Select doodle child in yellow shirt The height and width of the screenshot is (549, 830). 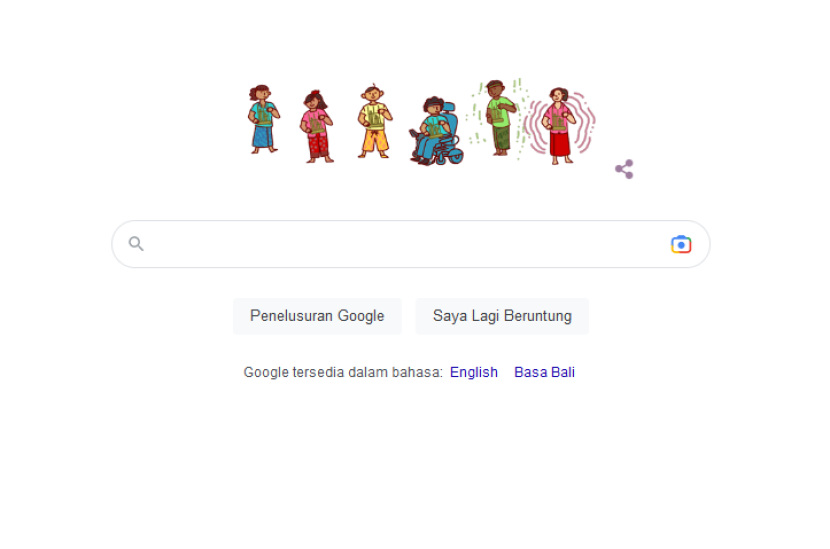pos(374,122)
